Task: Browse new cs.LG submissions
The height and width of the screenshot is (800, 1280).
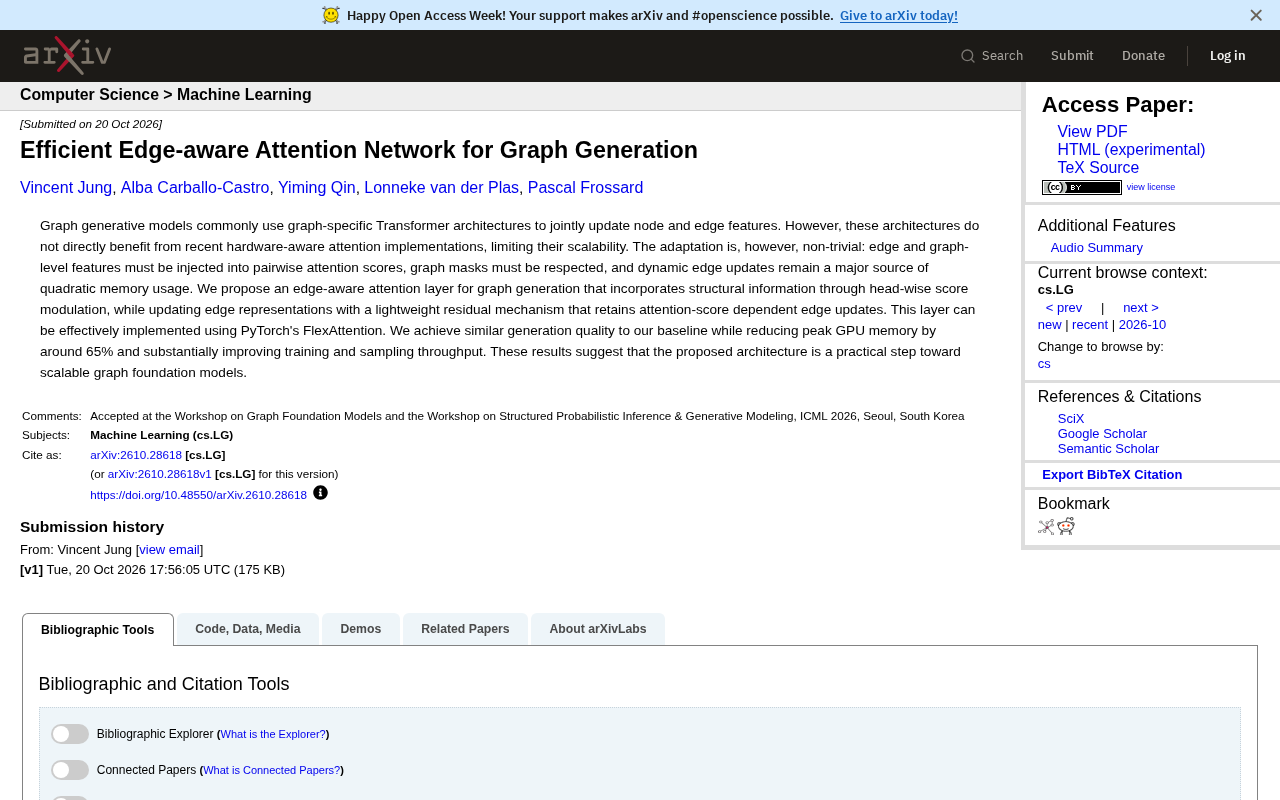Action: 1050,325
